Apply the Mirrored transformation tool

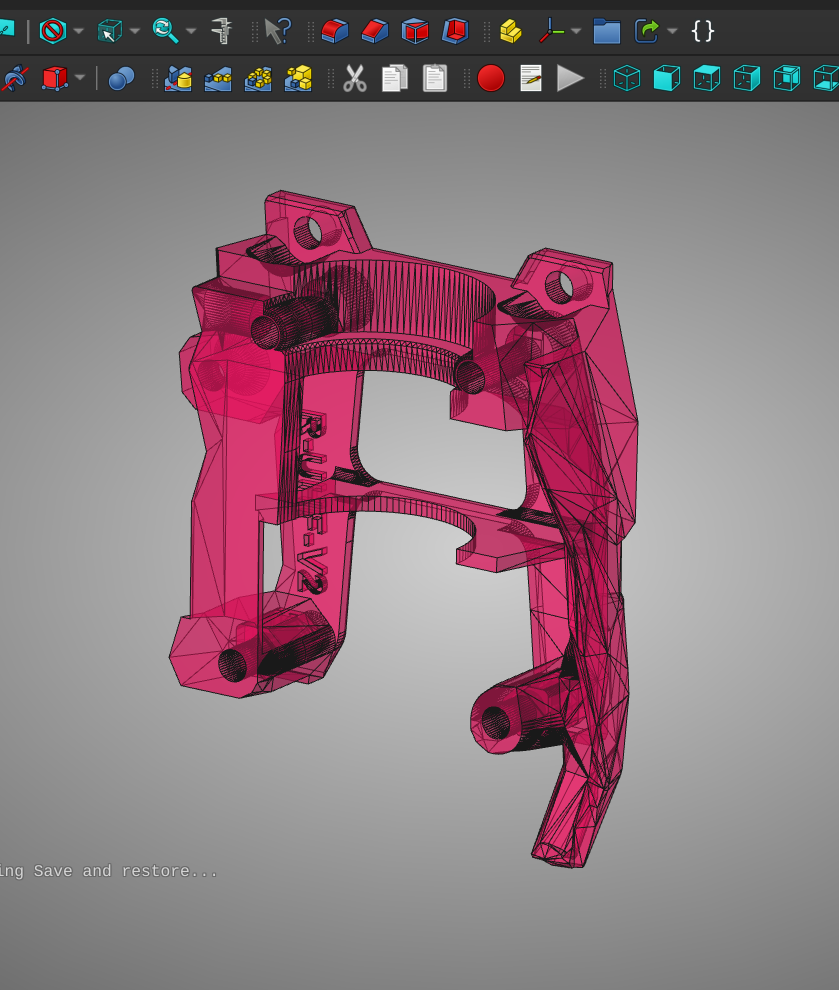pos(178,78)
